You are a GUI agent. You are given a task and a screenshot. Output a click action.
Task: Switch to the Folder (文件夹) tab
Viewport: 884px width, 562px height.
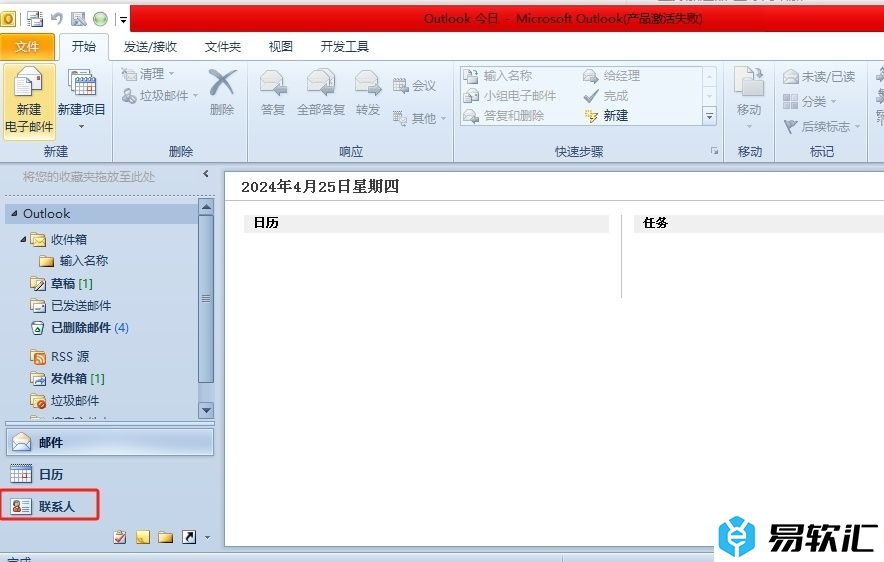[x=222, y=47]
